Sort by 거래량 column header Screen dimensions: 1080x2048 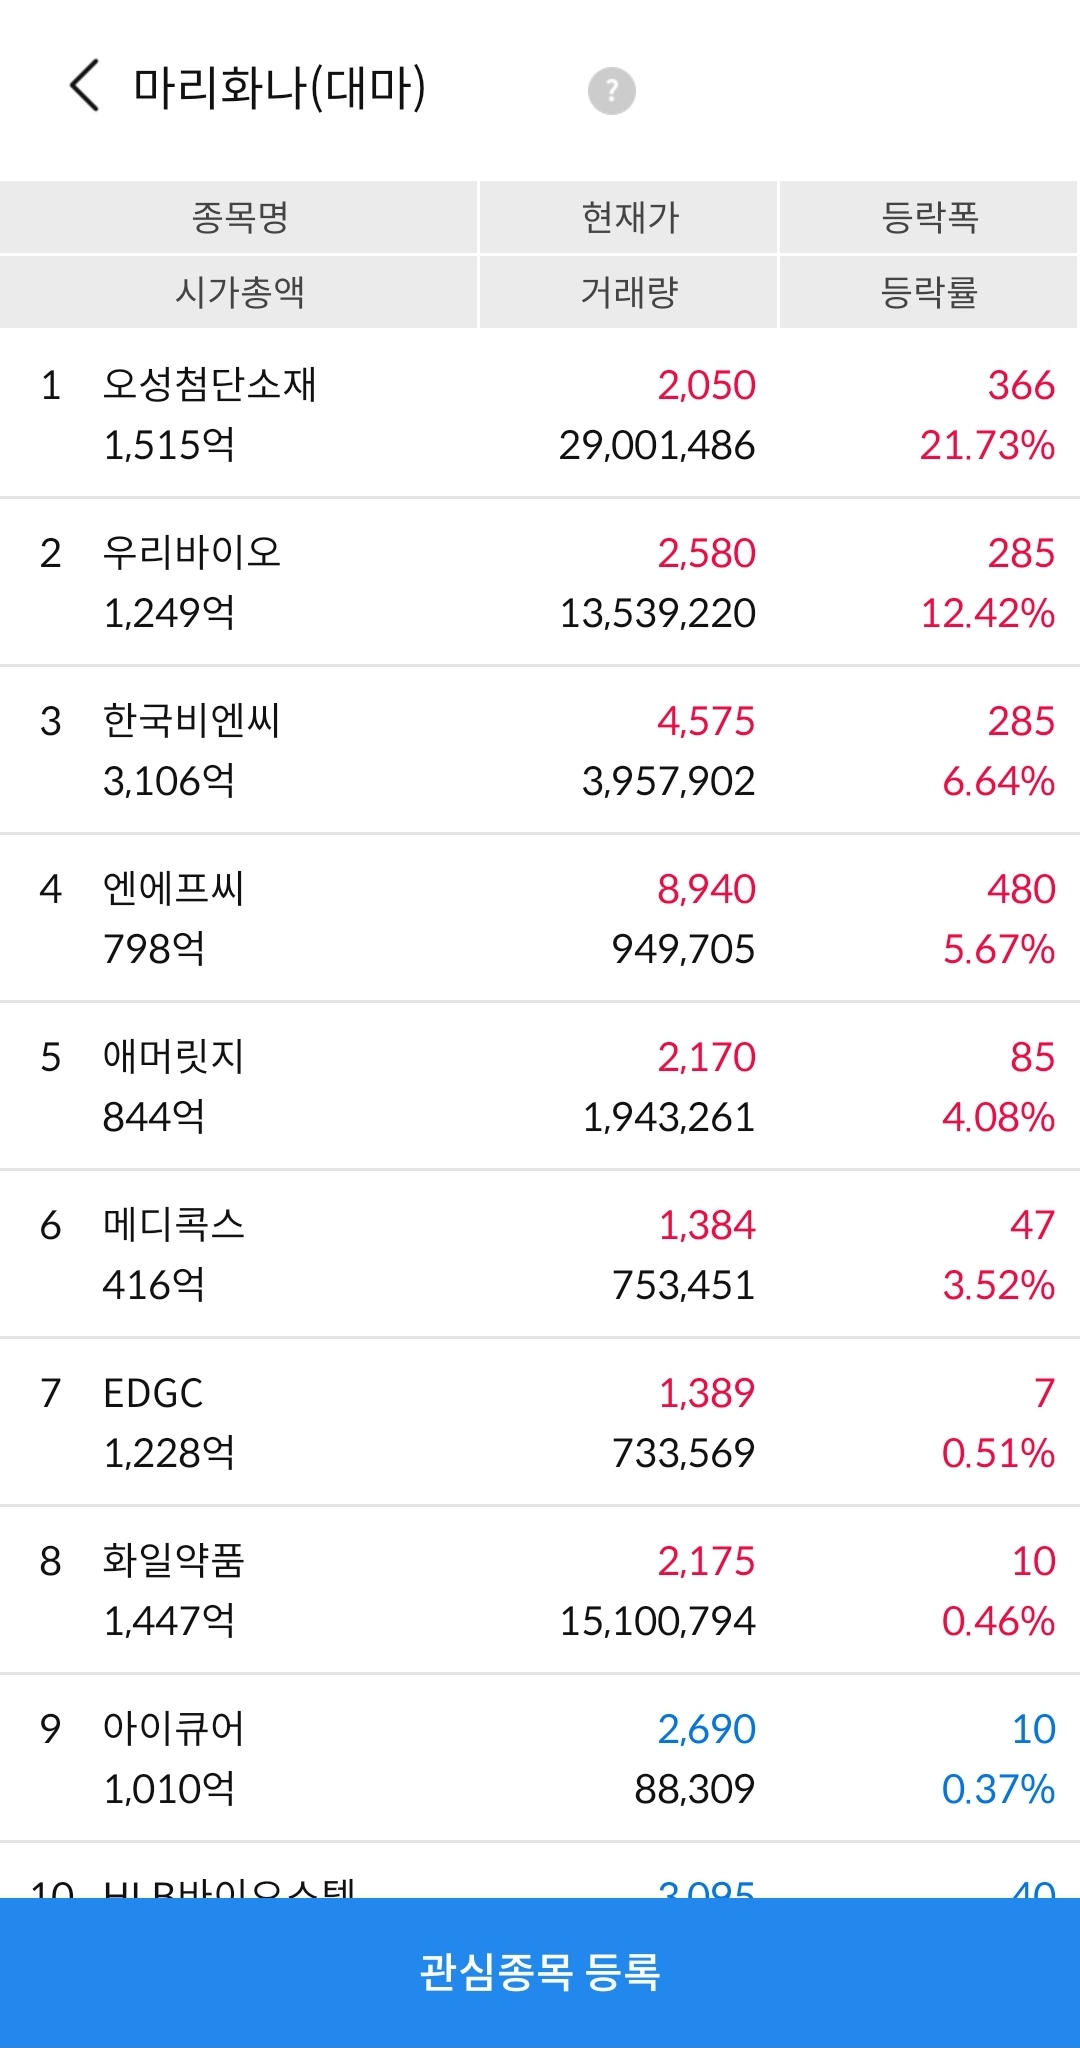629,292
